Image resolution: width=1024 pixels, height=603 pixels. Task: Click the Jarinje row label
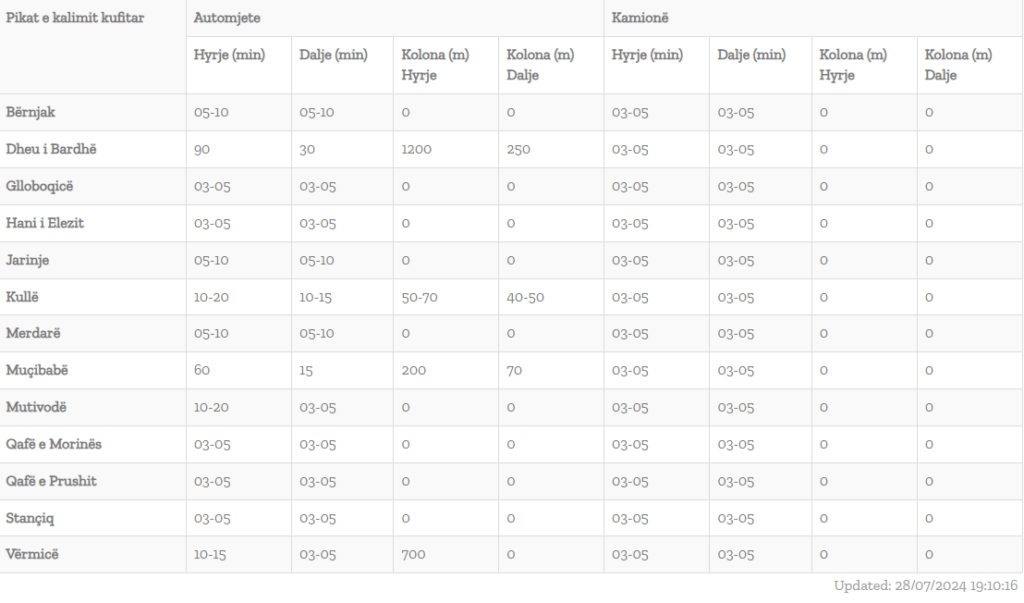(x=27, y=260)
